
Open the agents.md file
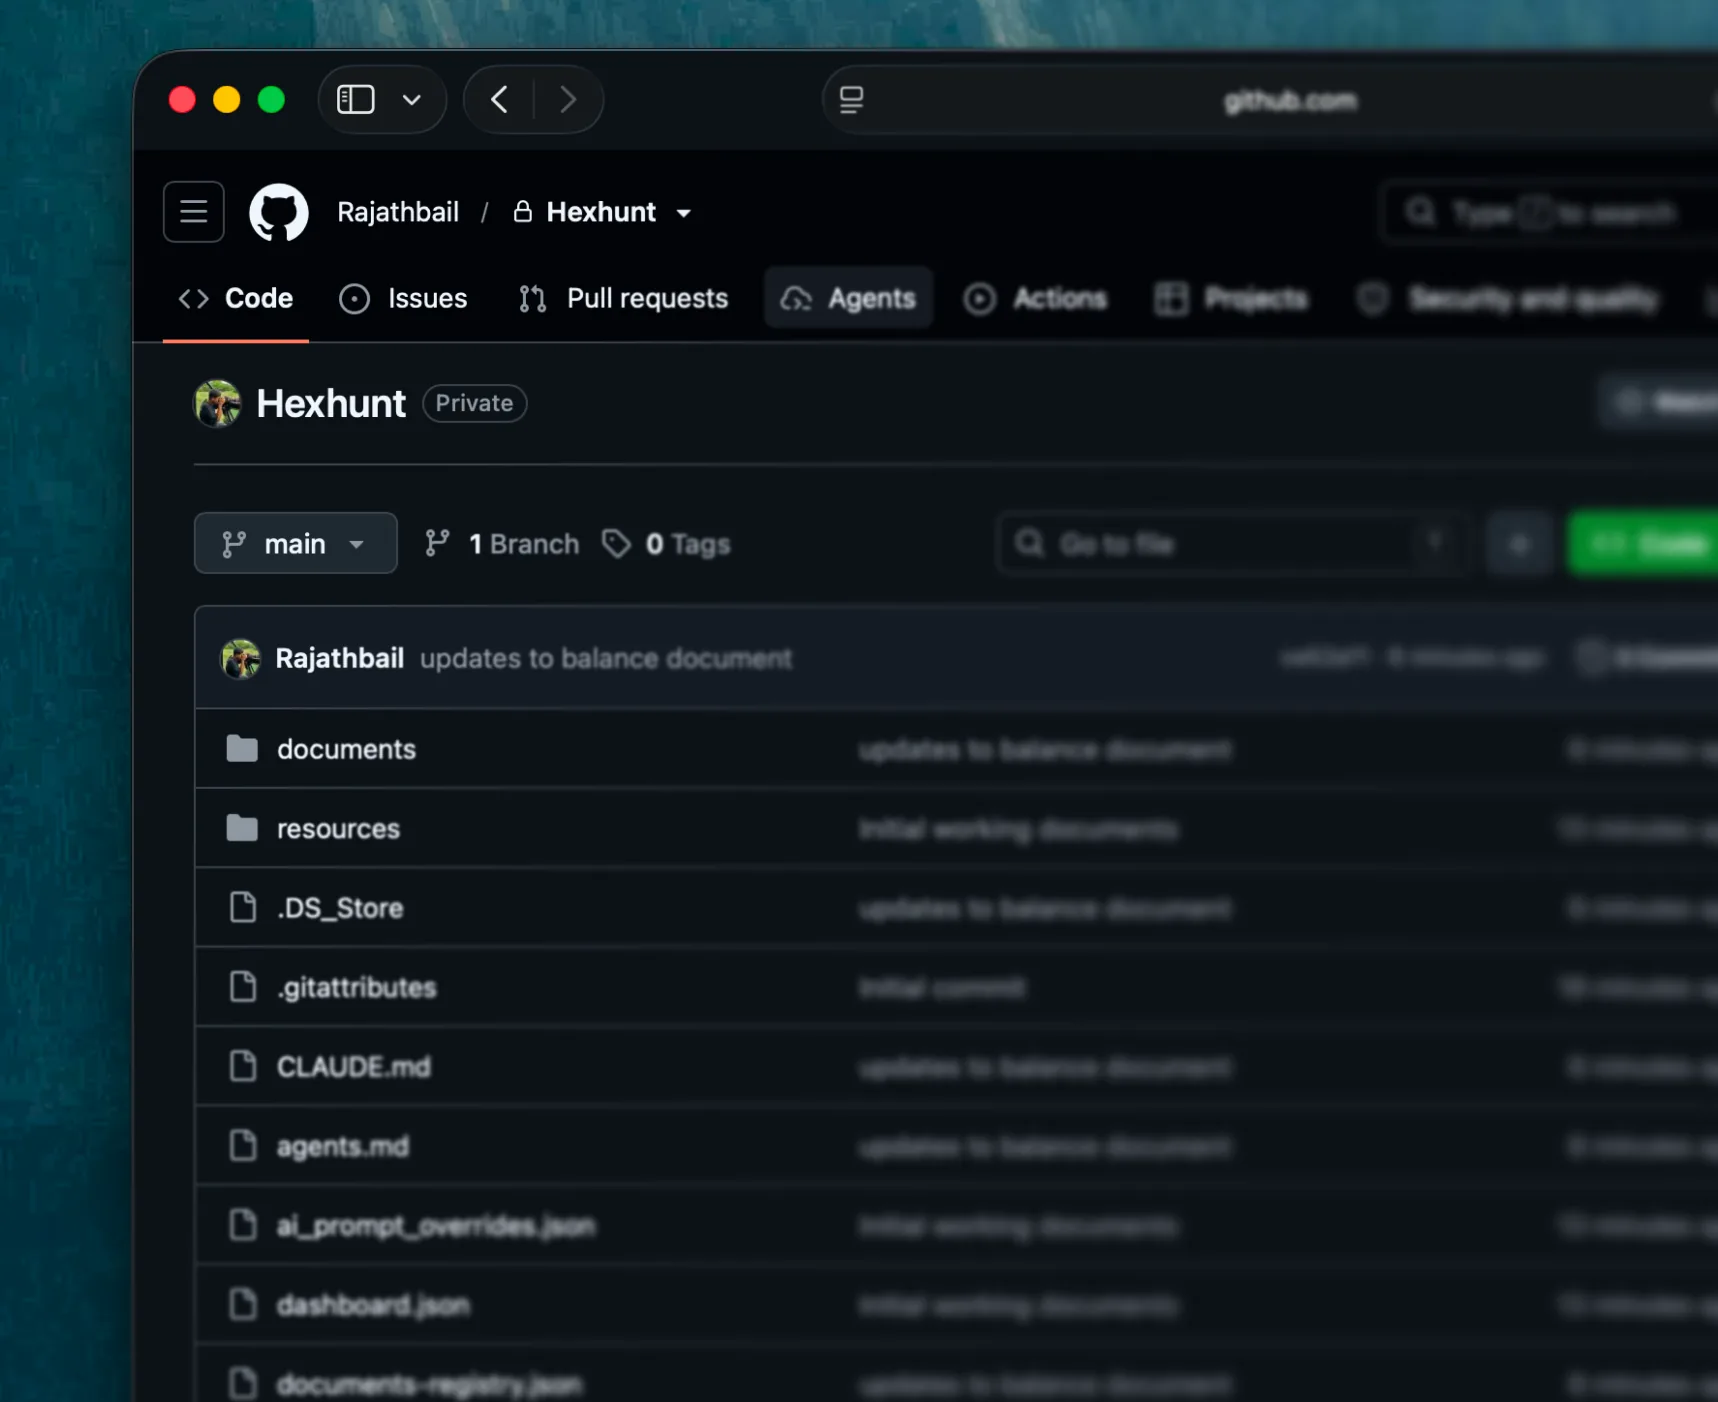click(343, 1146)
